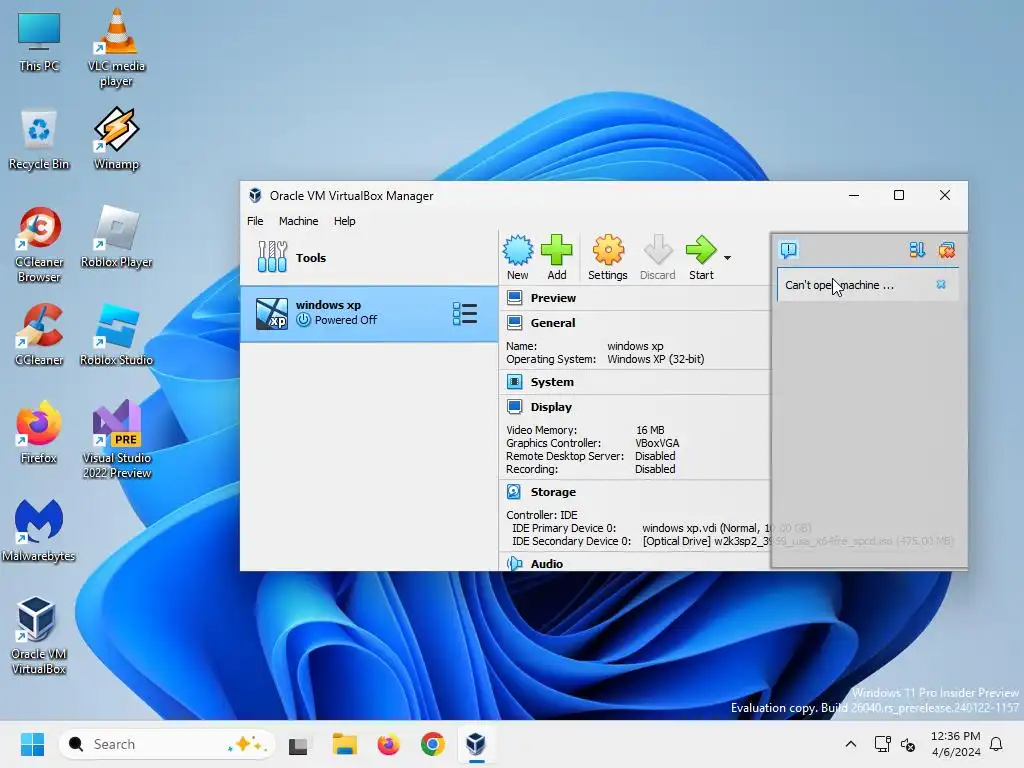
Task: Click the General section header
Action: pyautogui.click(x=552, y=323)
